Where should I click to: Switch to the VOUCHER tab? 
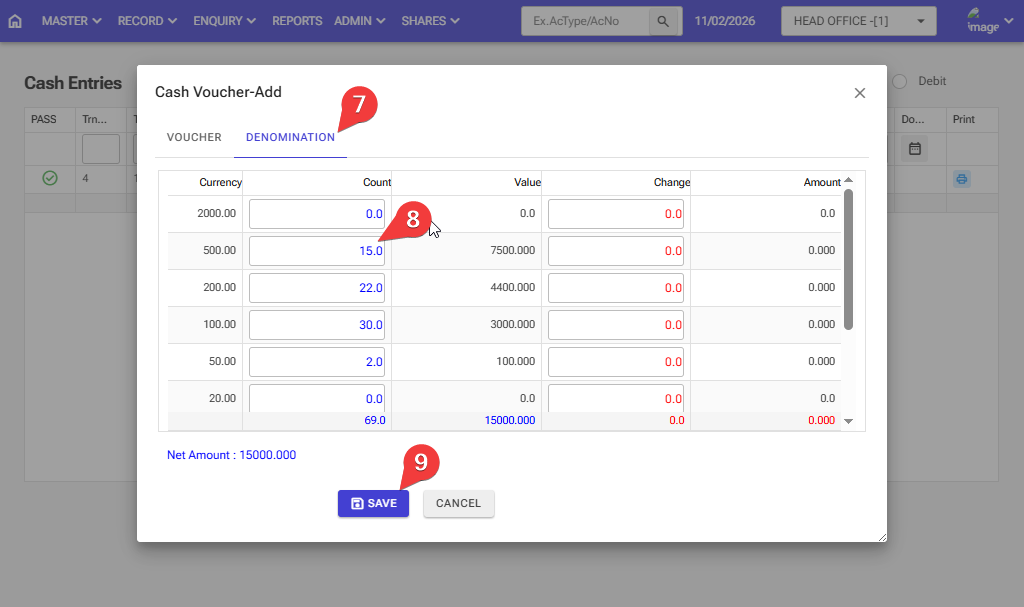pos(194,138)
